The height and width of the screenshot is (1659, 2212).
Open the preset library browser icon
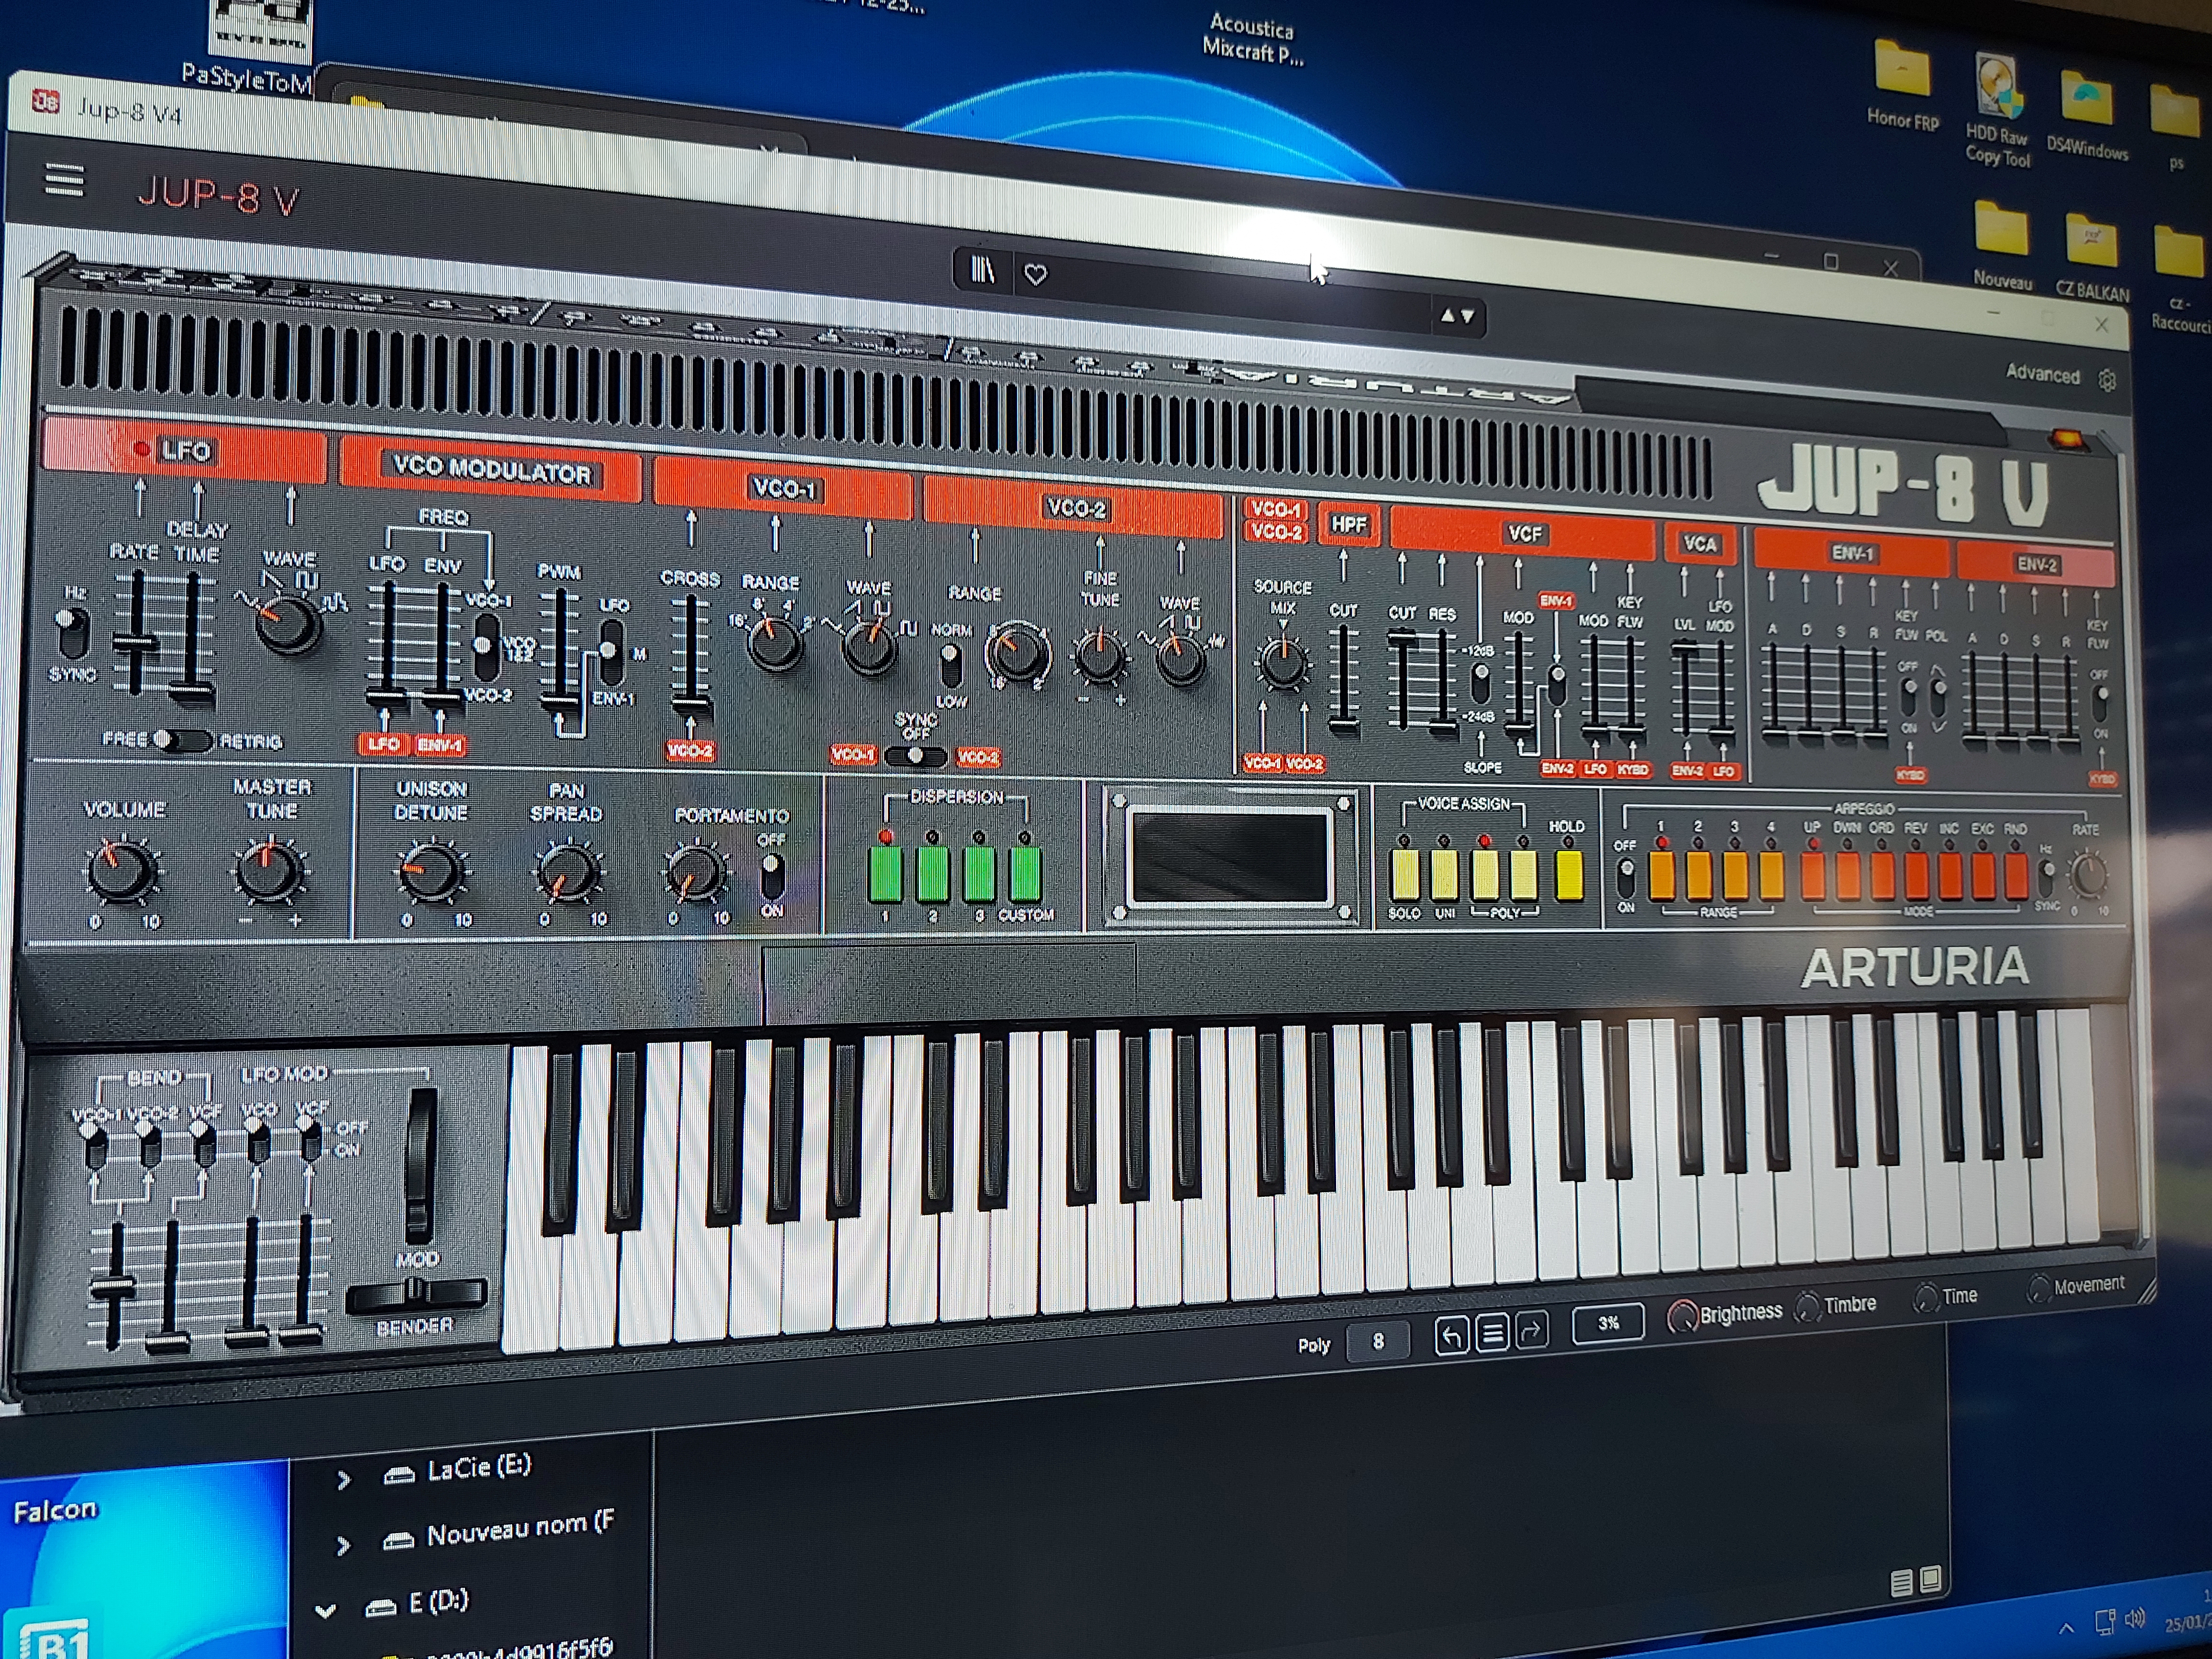(x=983, y=270)
